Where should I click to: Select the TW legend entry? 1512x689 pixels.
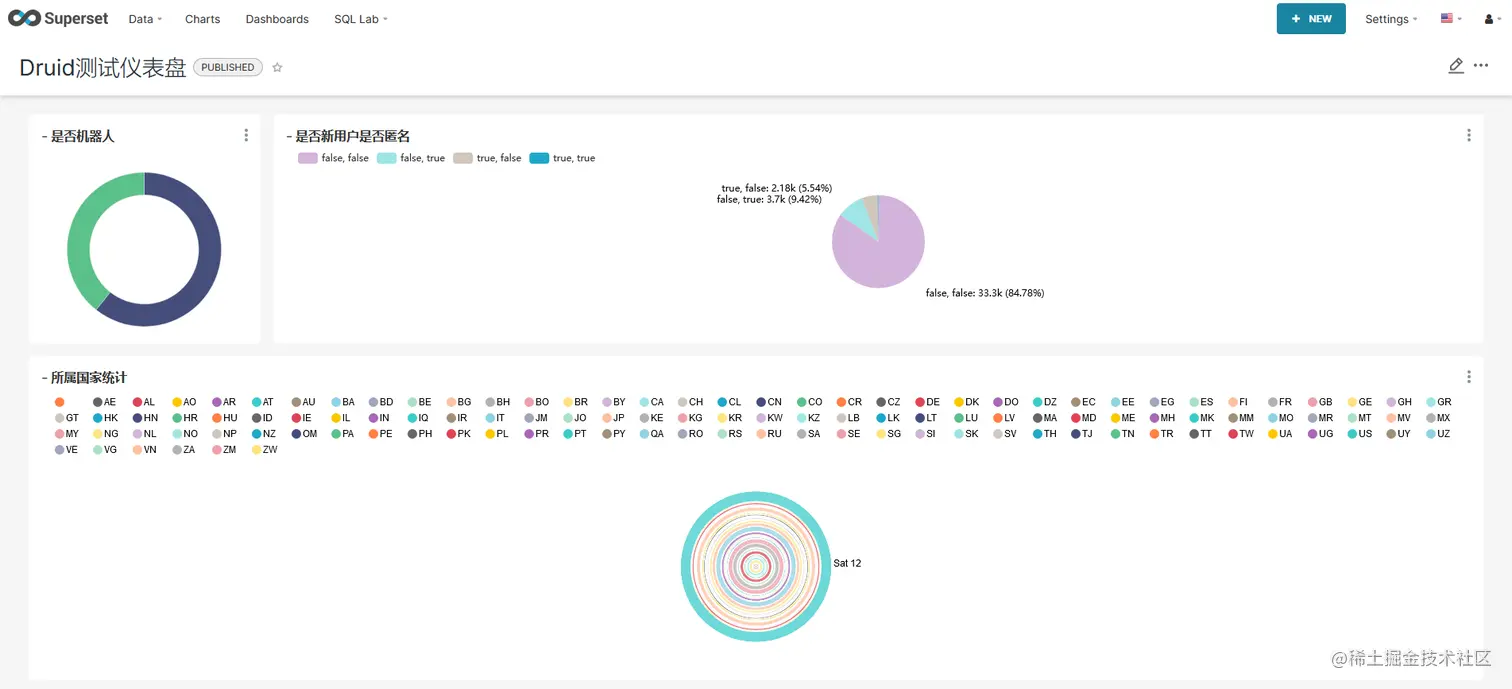[1240, 434]
